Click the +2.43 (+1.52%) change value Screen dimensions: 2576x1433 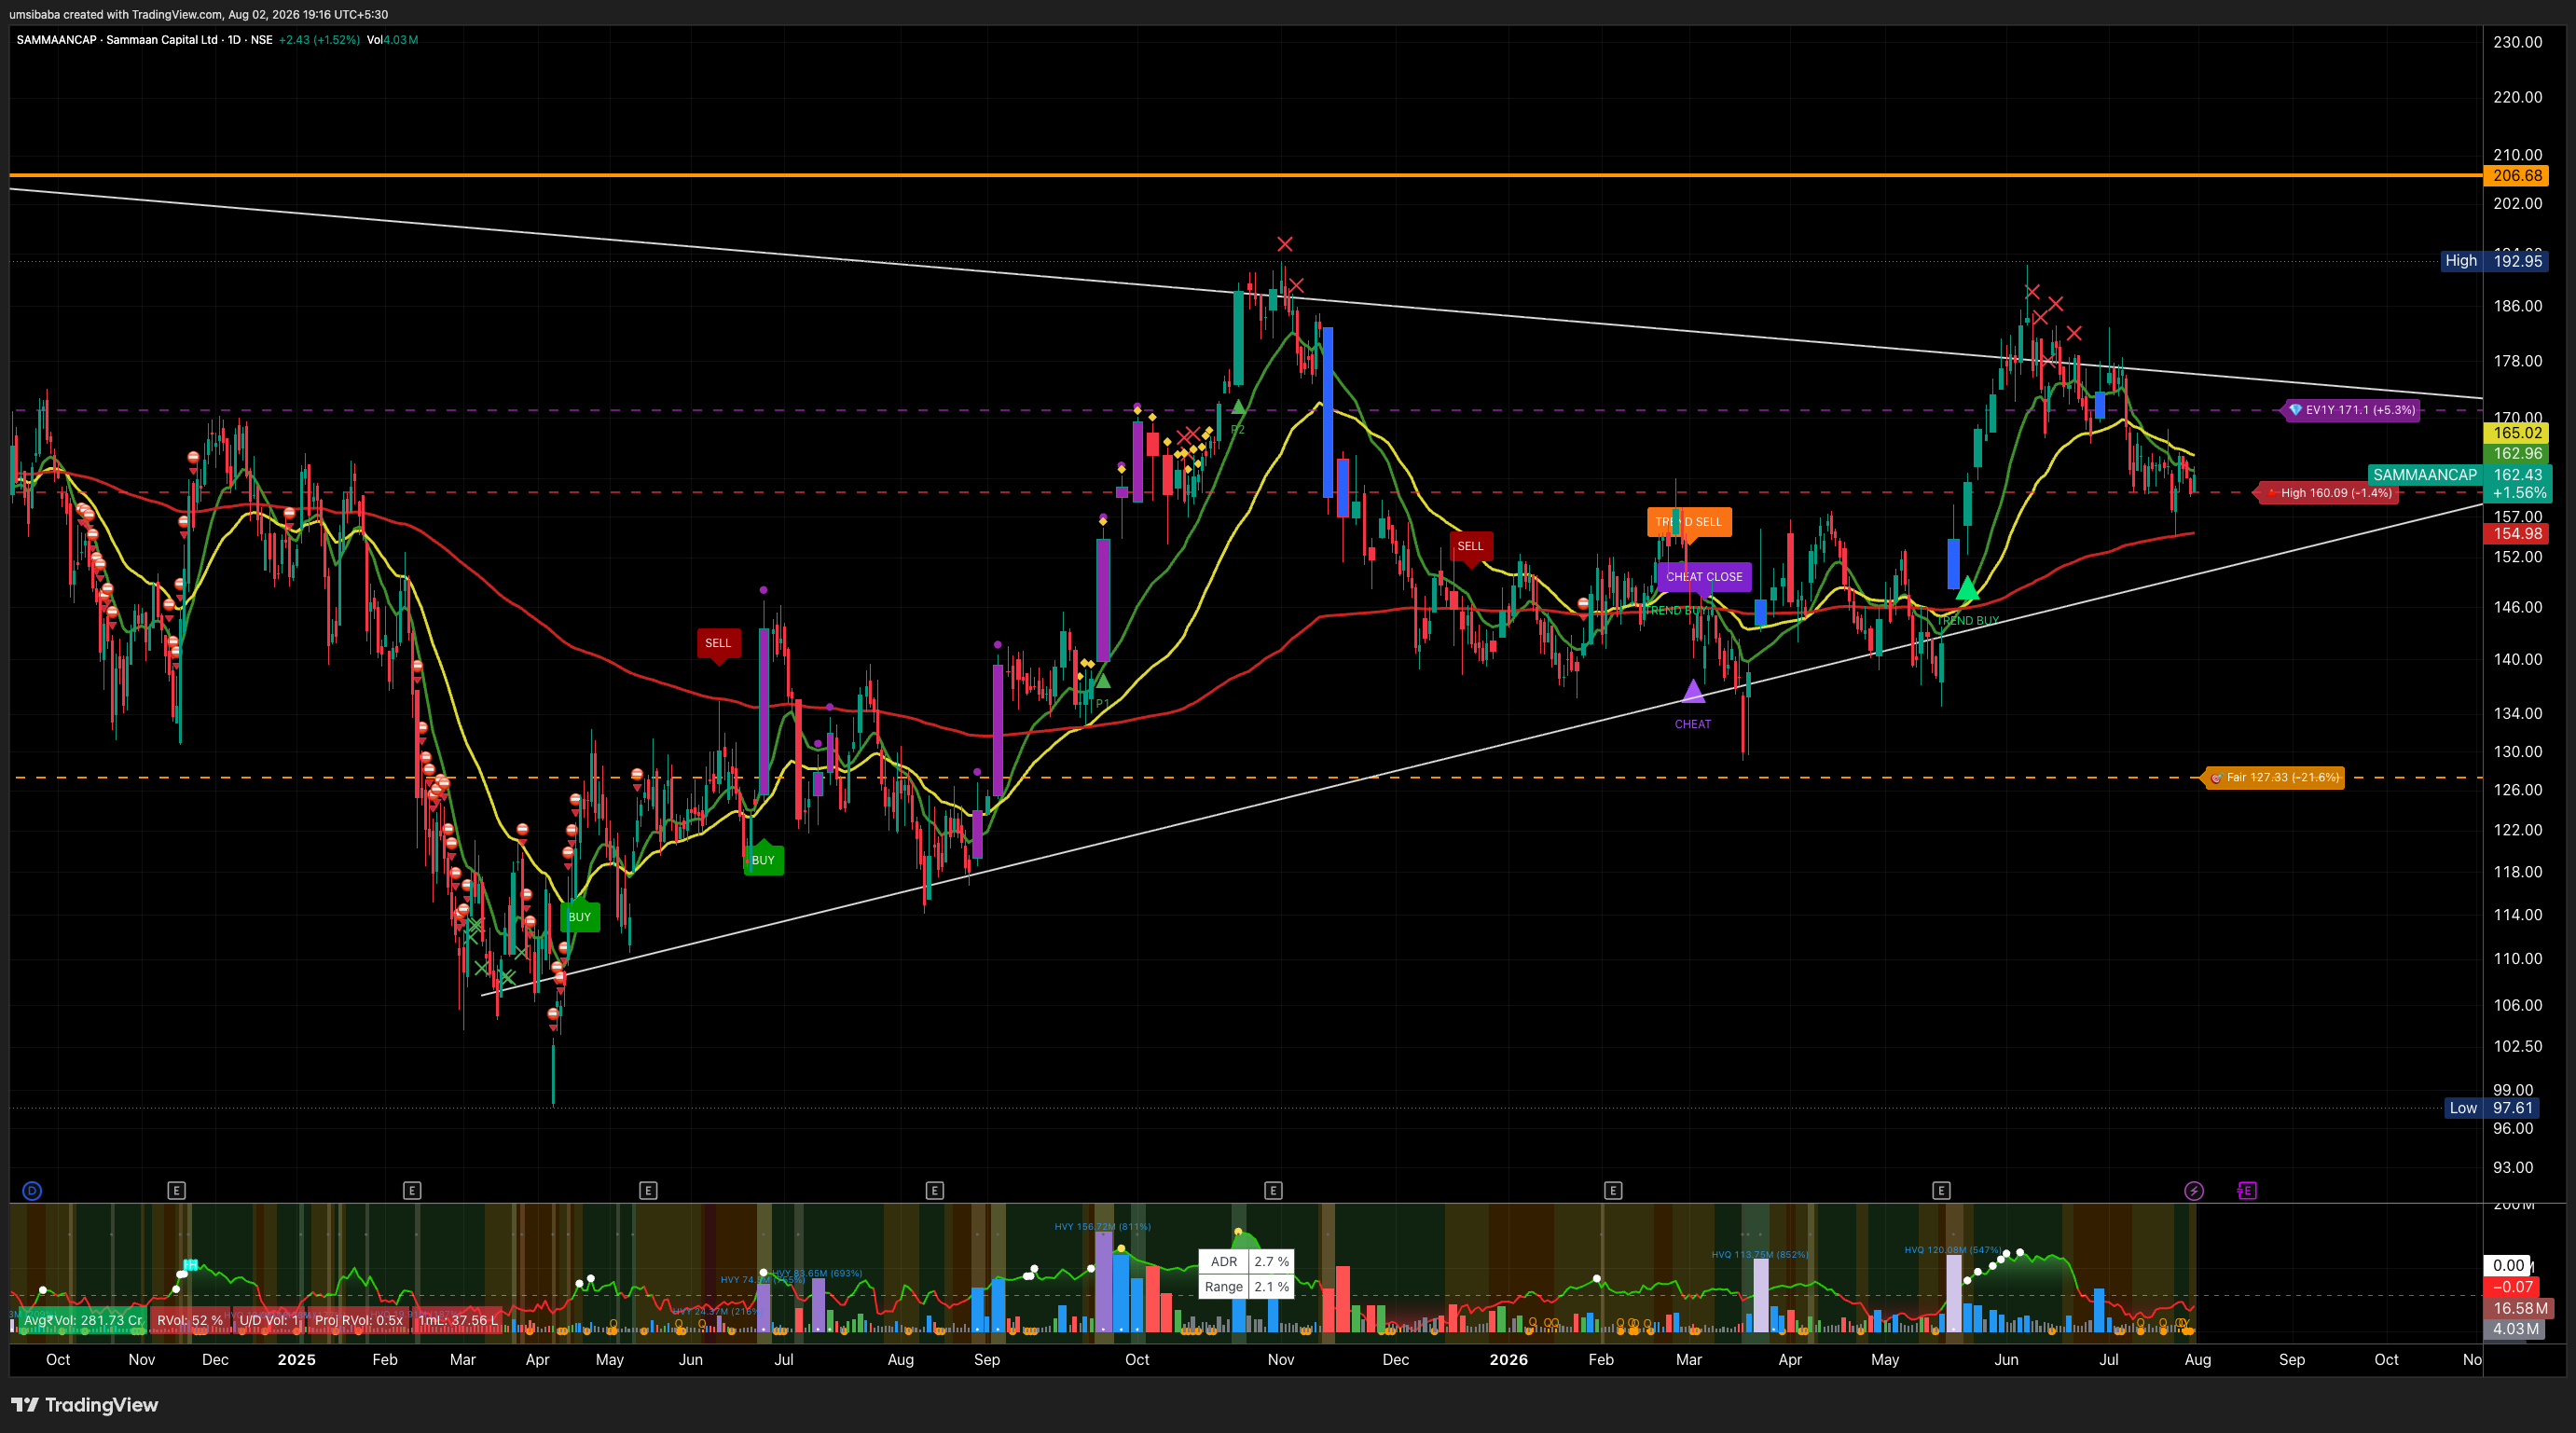[319, 40]
